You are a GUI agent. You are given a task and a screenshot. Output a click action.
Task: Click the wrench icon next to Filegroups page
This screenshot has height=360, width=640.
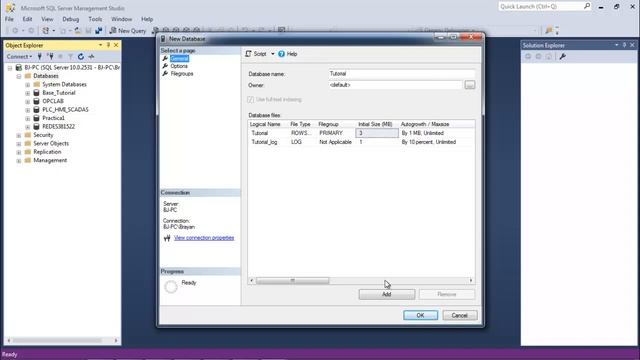tap(165, 73)
